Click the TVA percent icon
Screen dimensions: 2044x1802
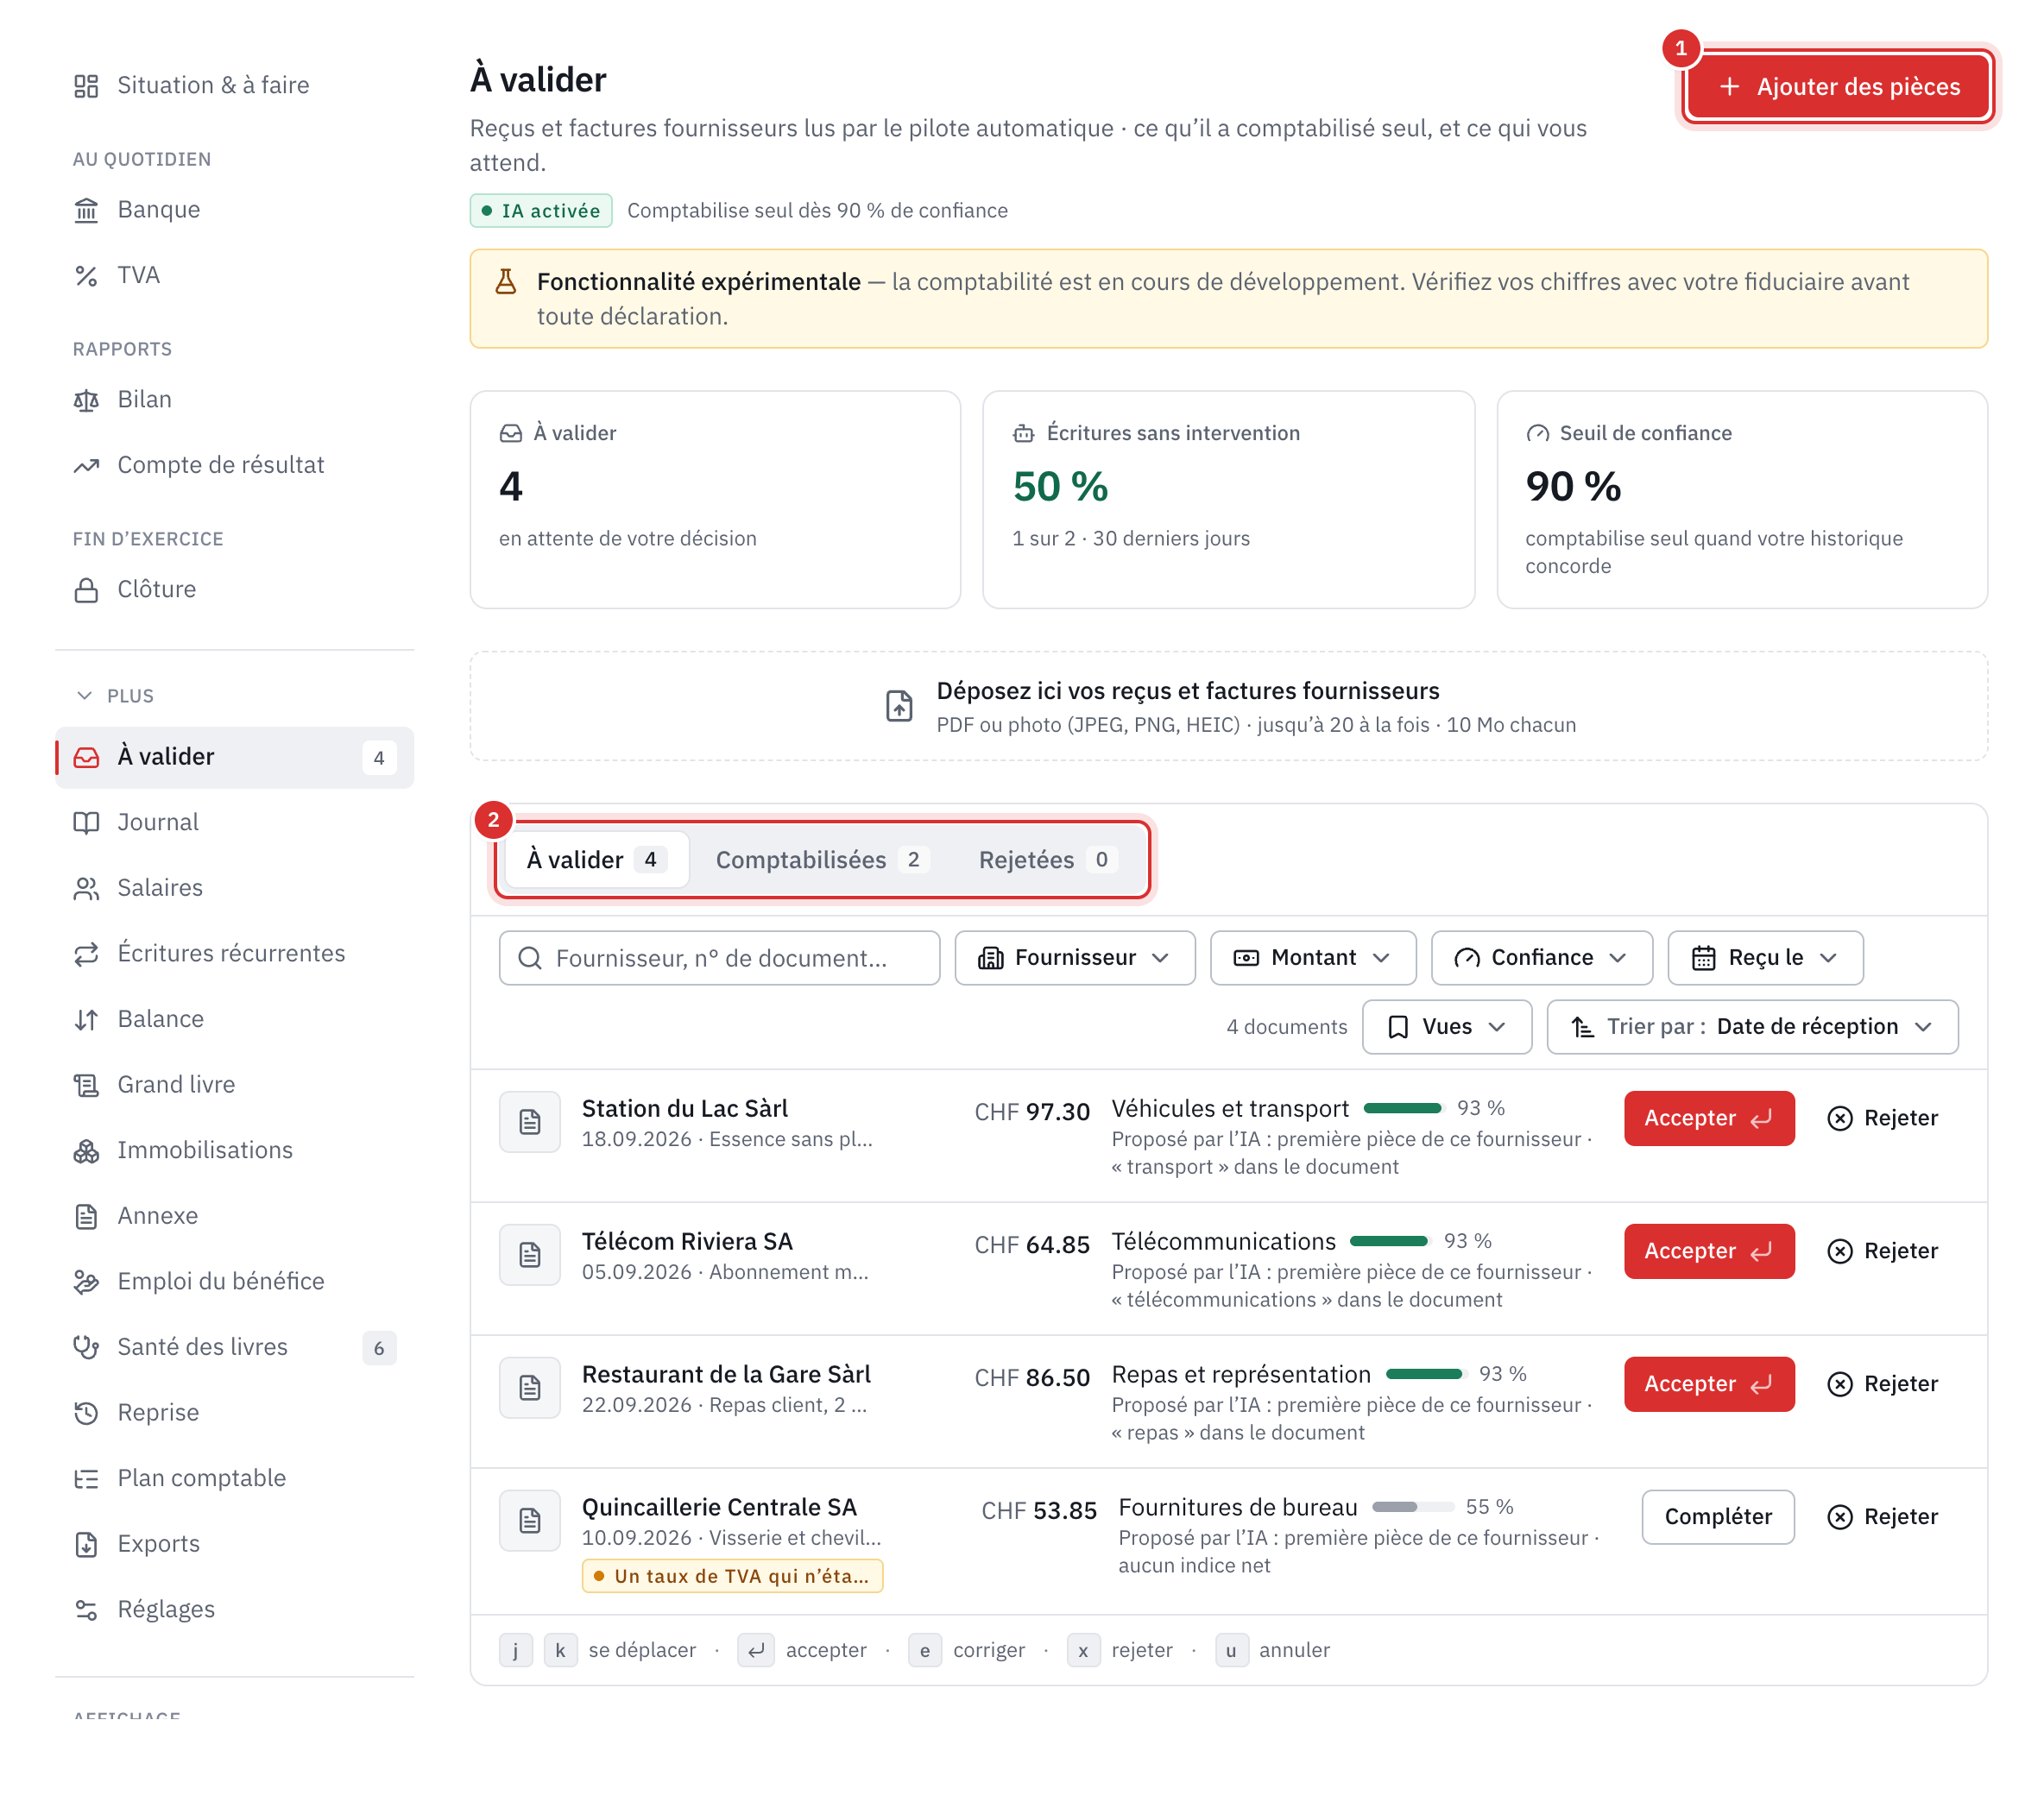86,276
